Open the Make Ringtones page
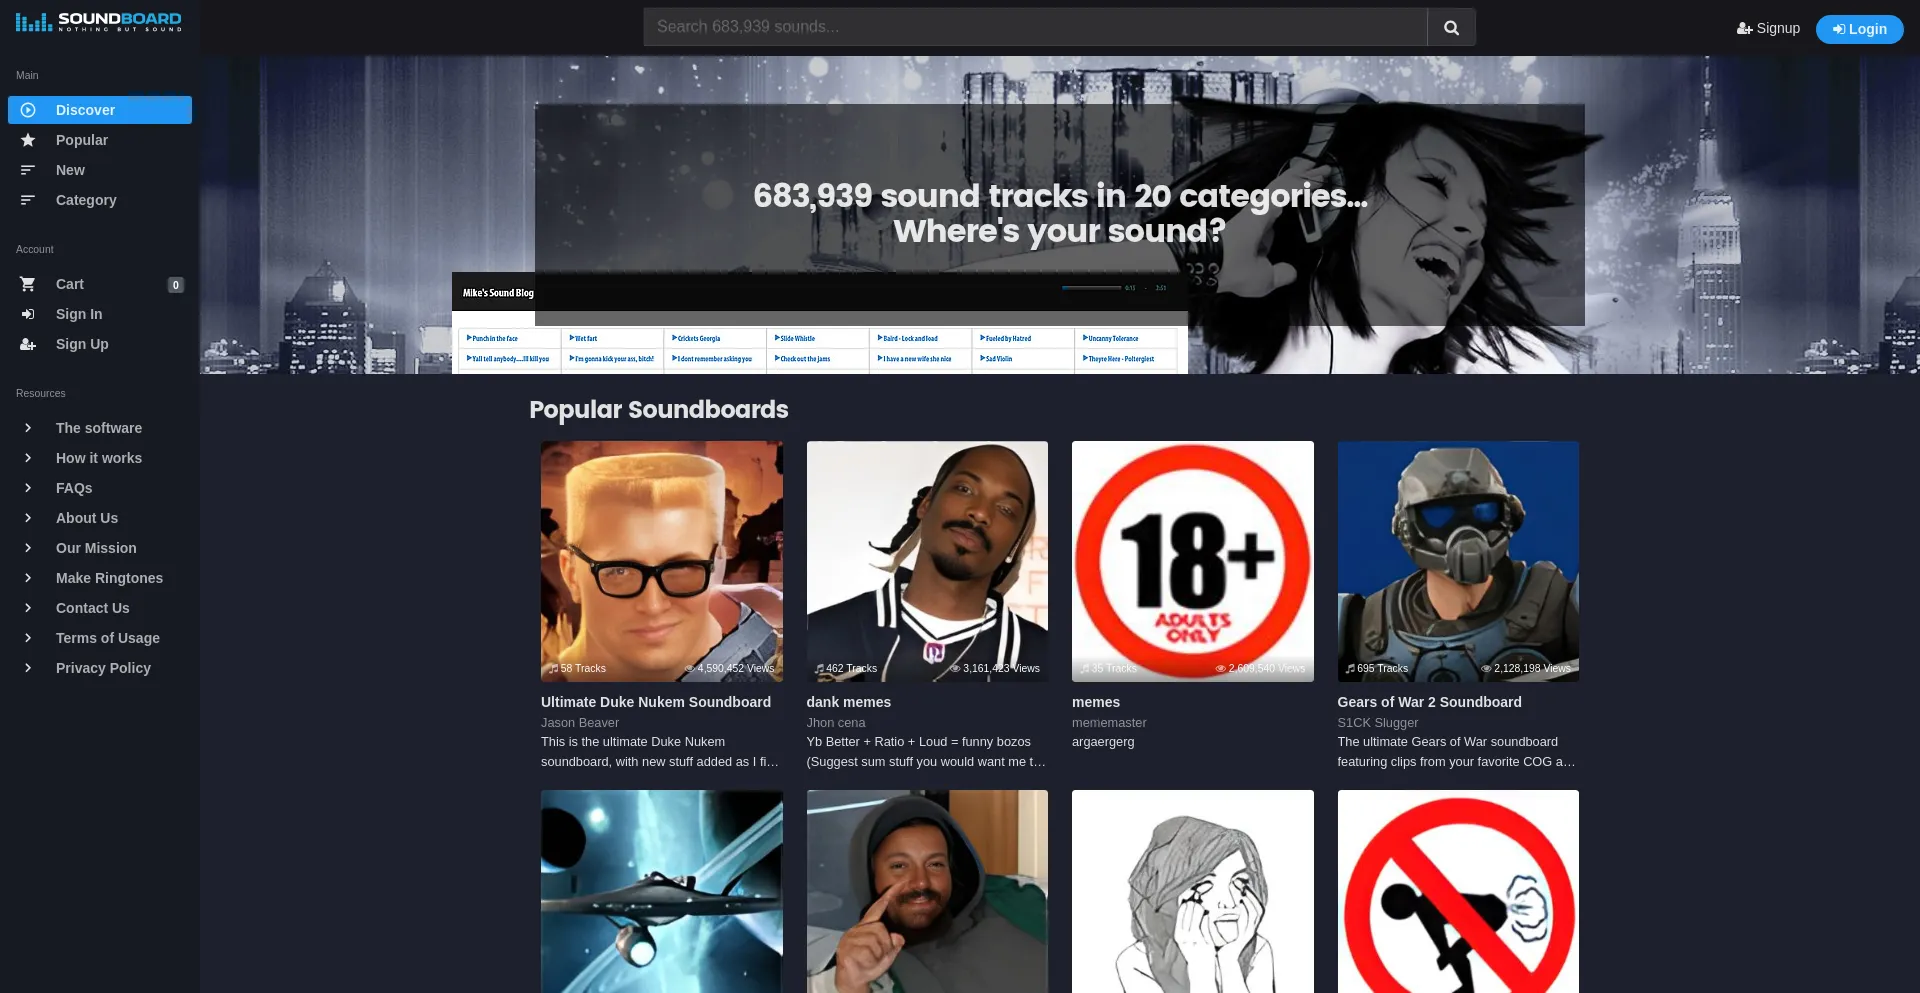The width and height of the screenshot is (1920, 993). (100, 578)
